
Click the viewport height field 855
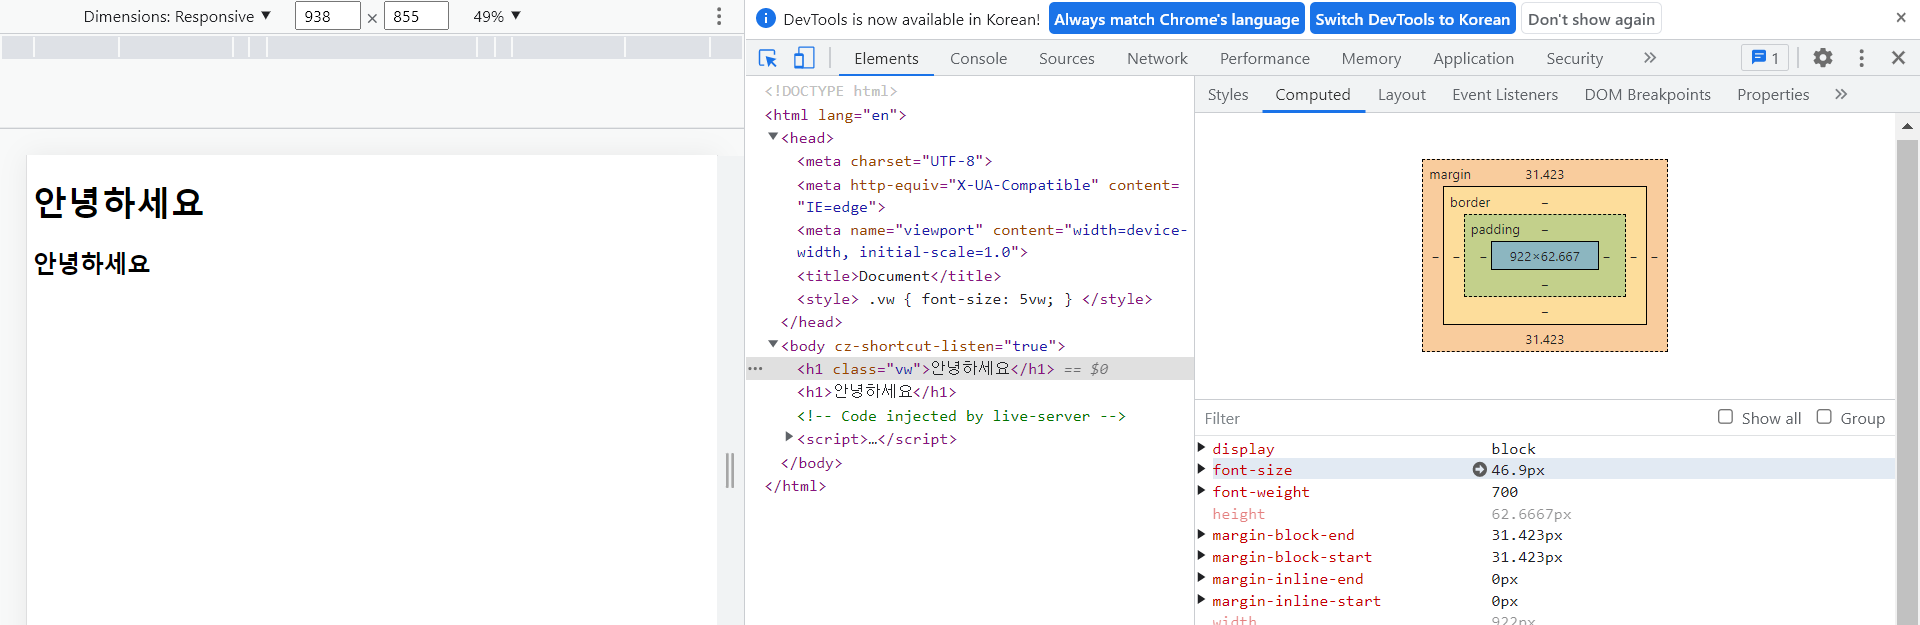pos(416,16)
